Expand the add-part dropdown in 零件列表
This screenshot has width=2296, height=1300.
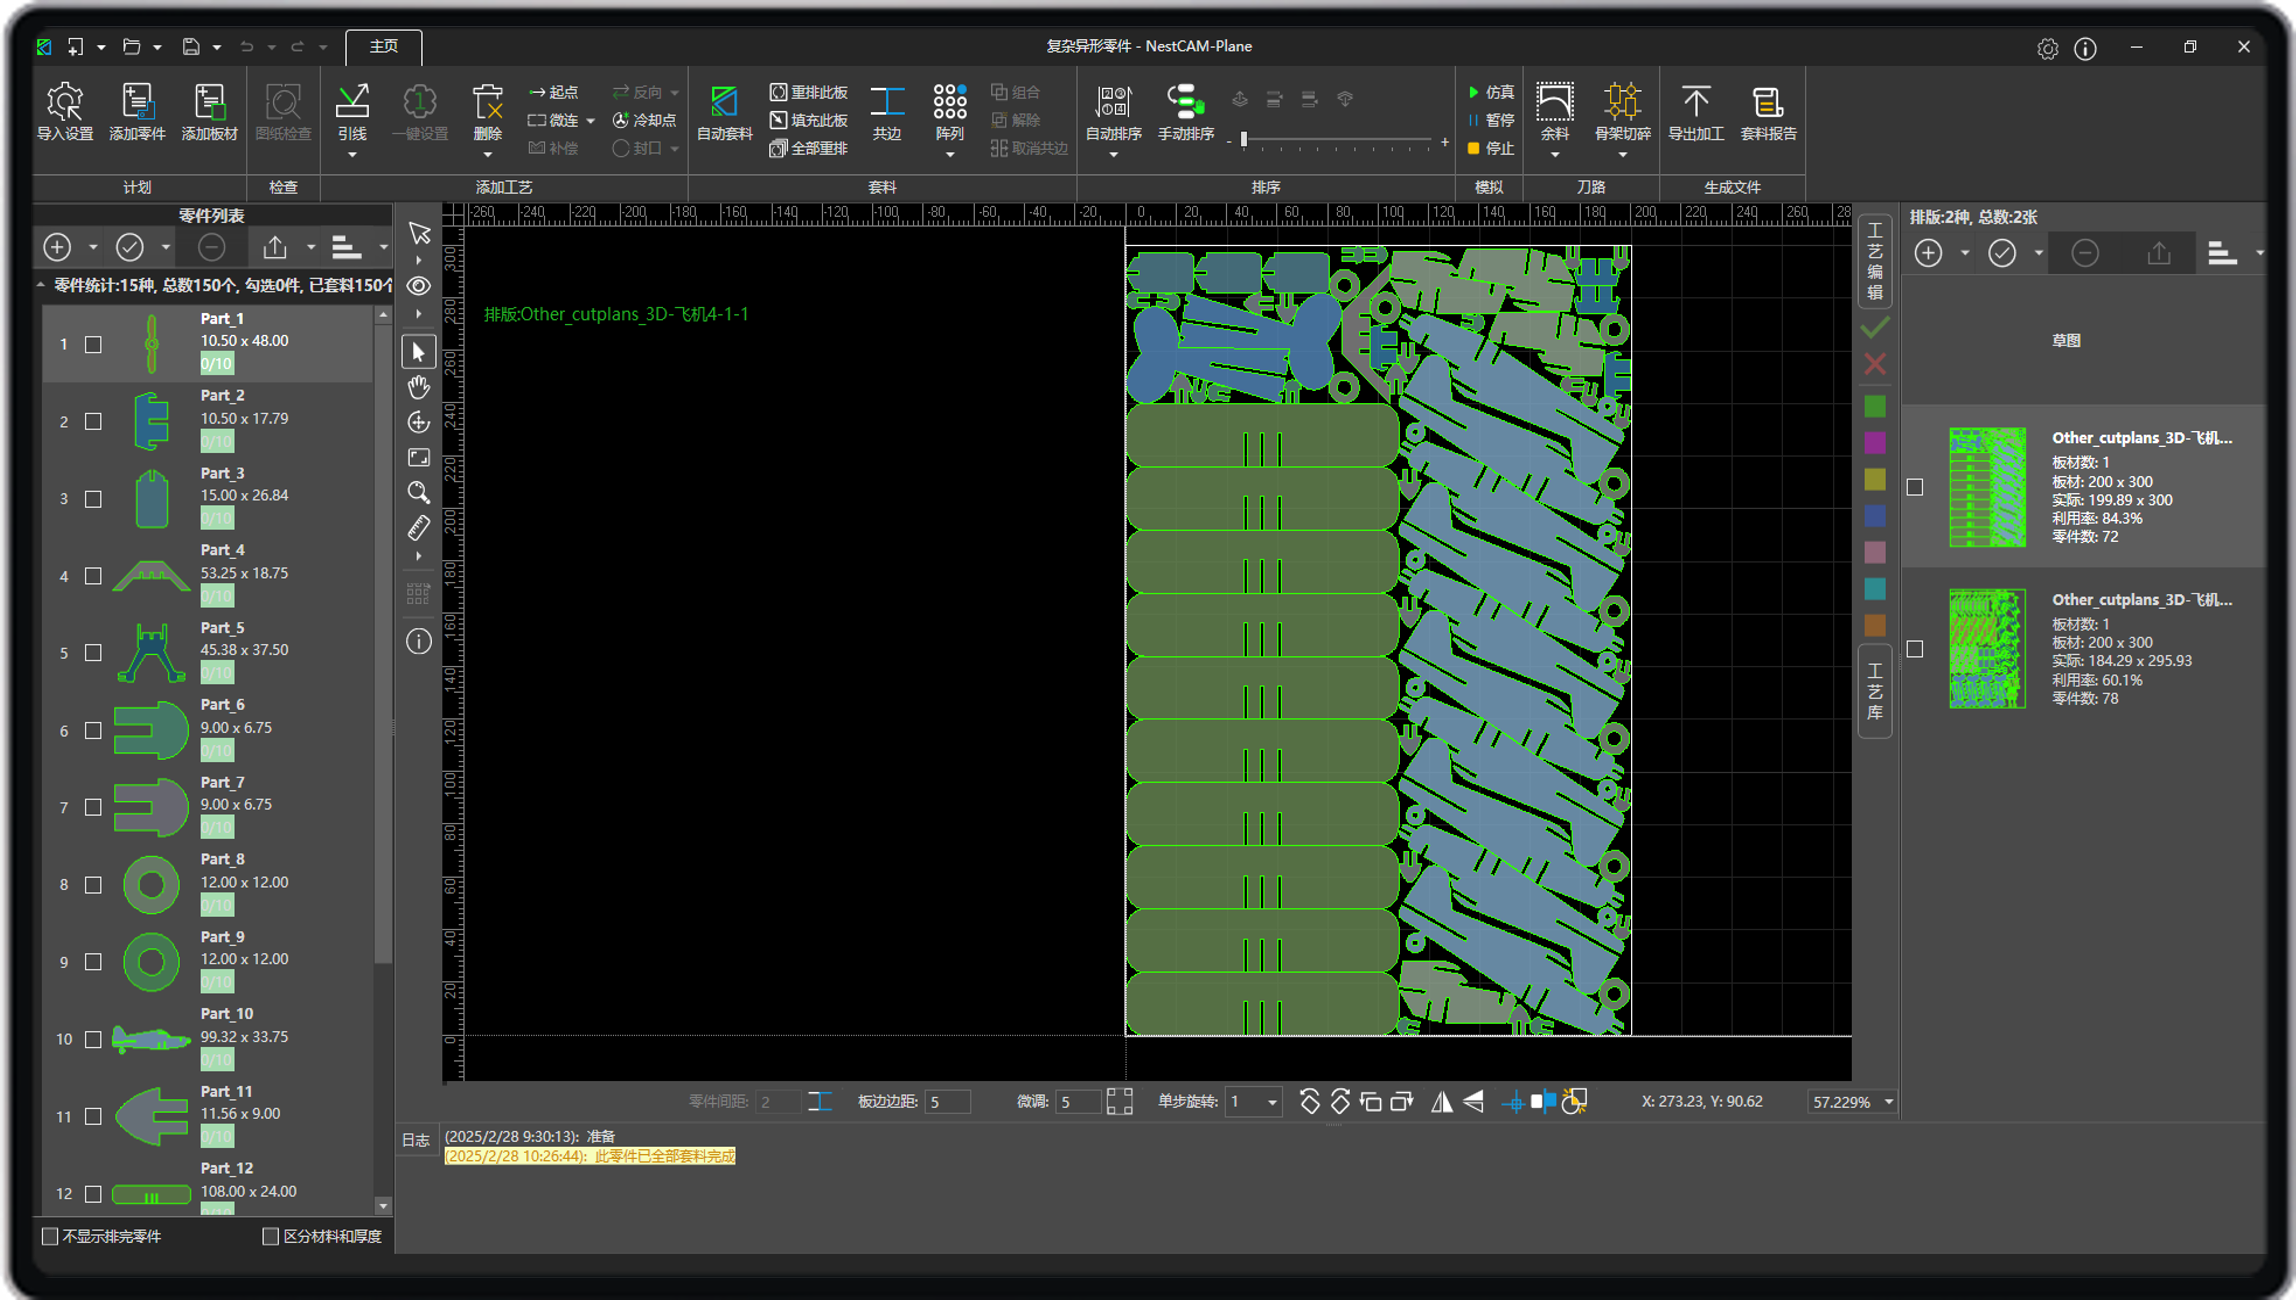[92, 247]
